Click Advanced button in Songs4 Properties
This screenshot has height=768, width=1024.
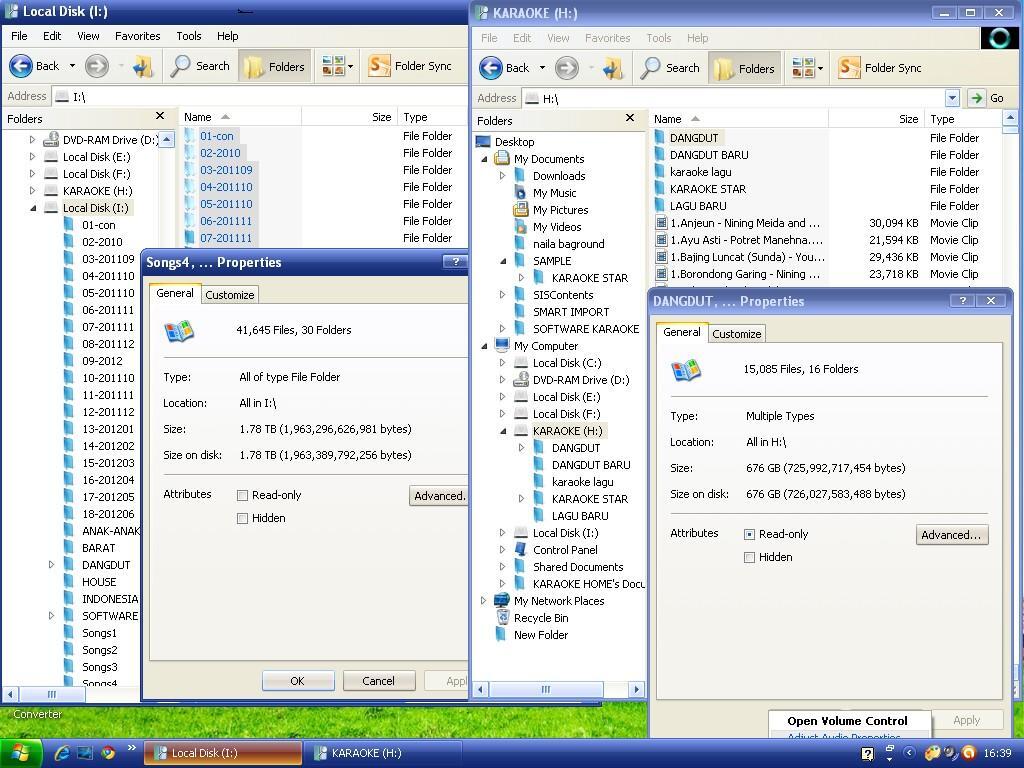coord(438,496)
